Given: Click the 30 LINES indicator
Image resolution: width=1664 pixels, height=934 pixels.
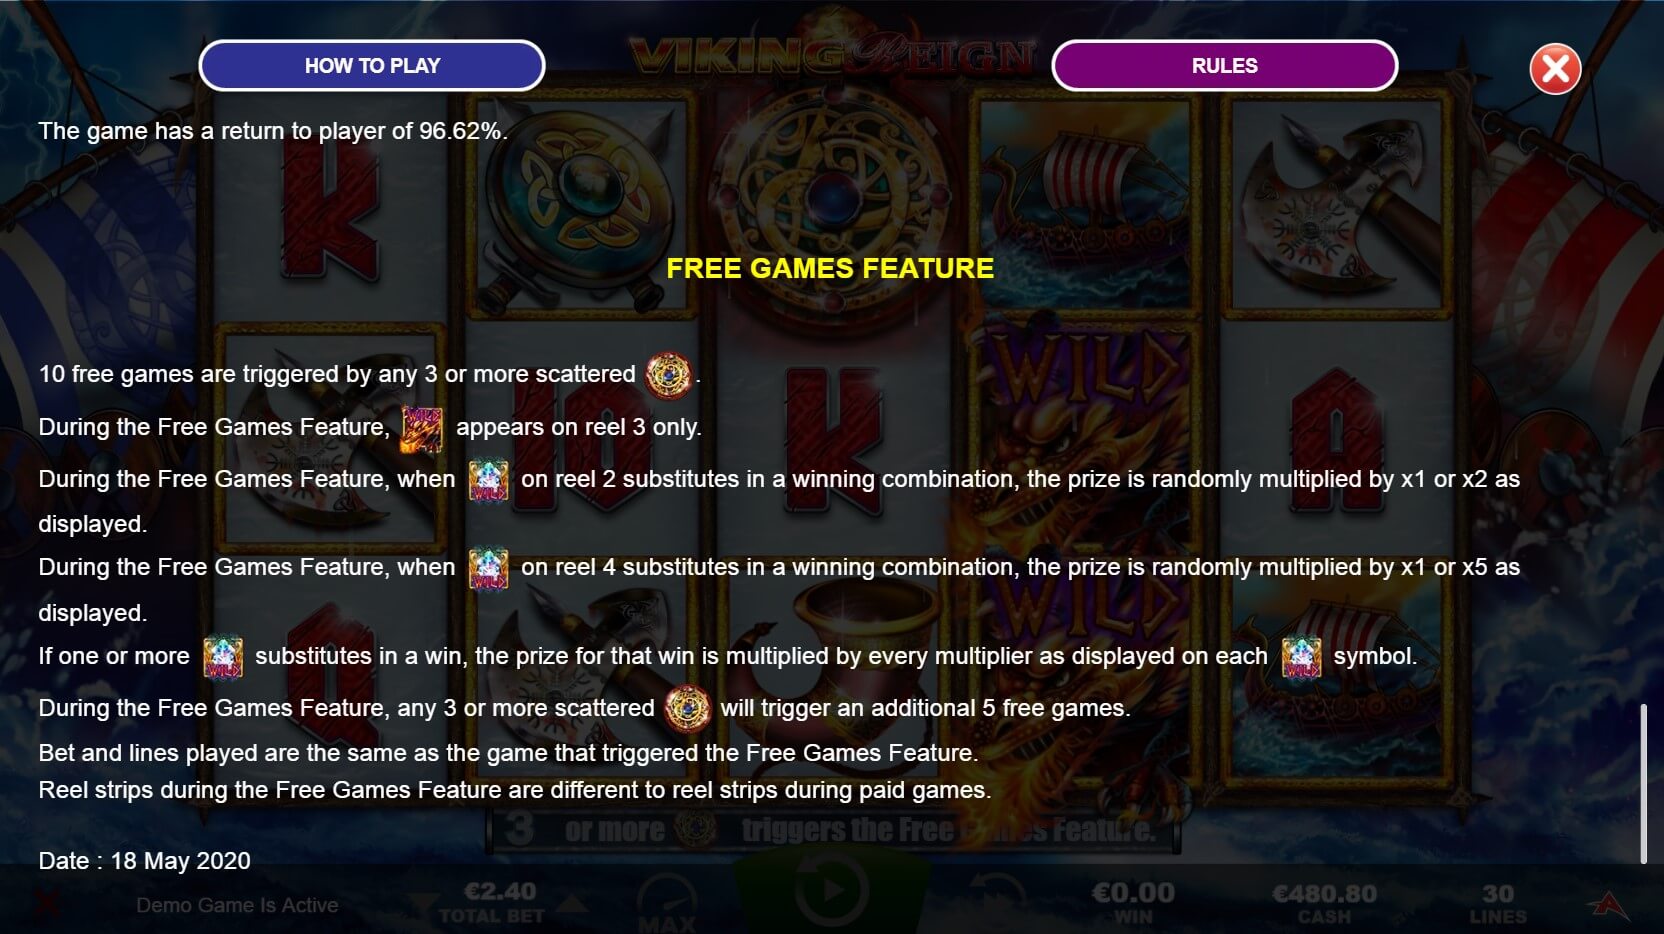Looking at the screenshot, I should [x=1497, y=903].
